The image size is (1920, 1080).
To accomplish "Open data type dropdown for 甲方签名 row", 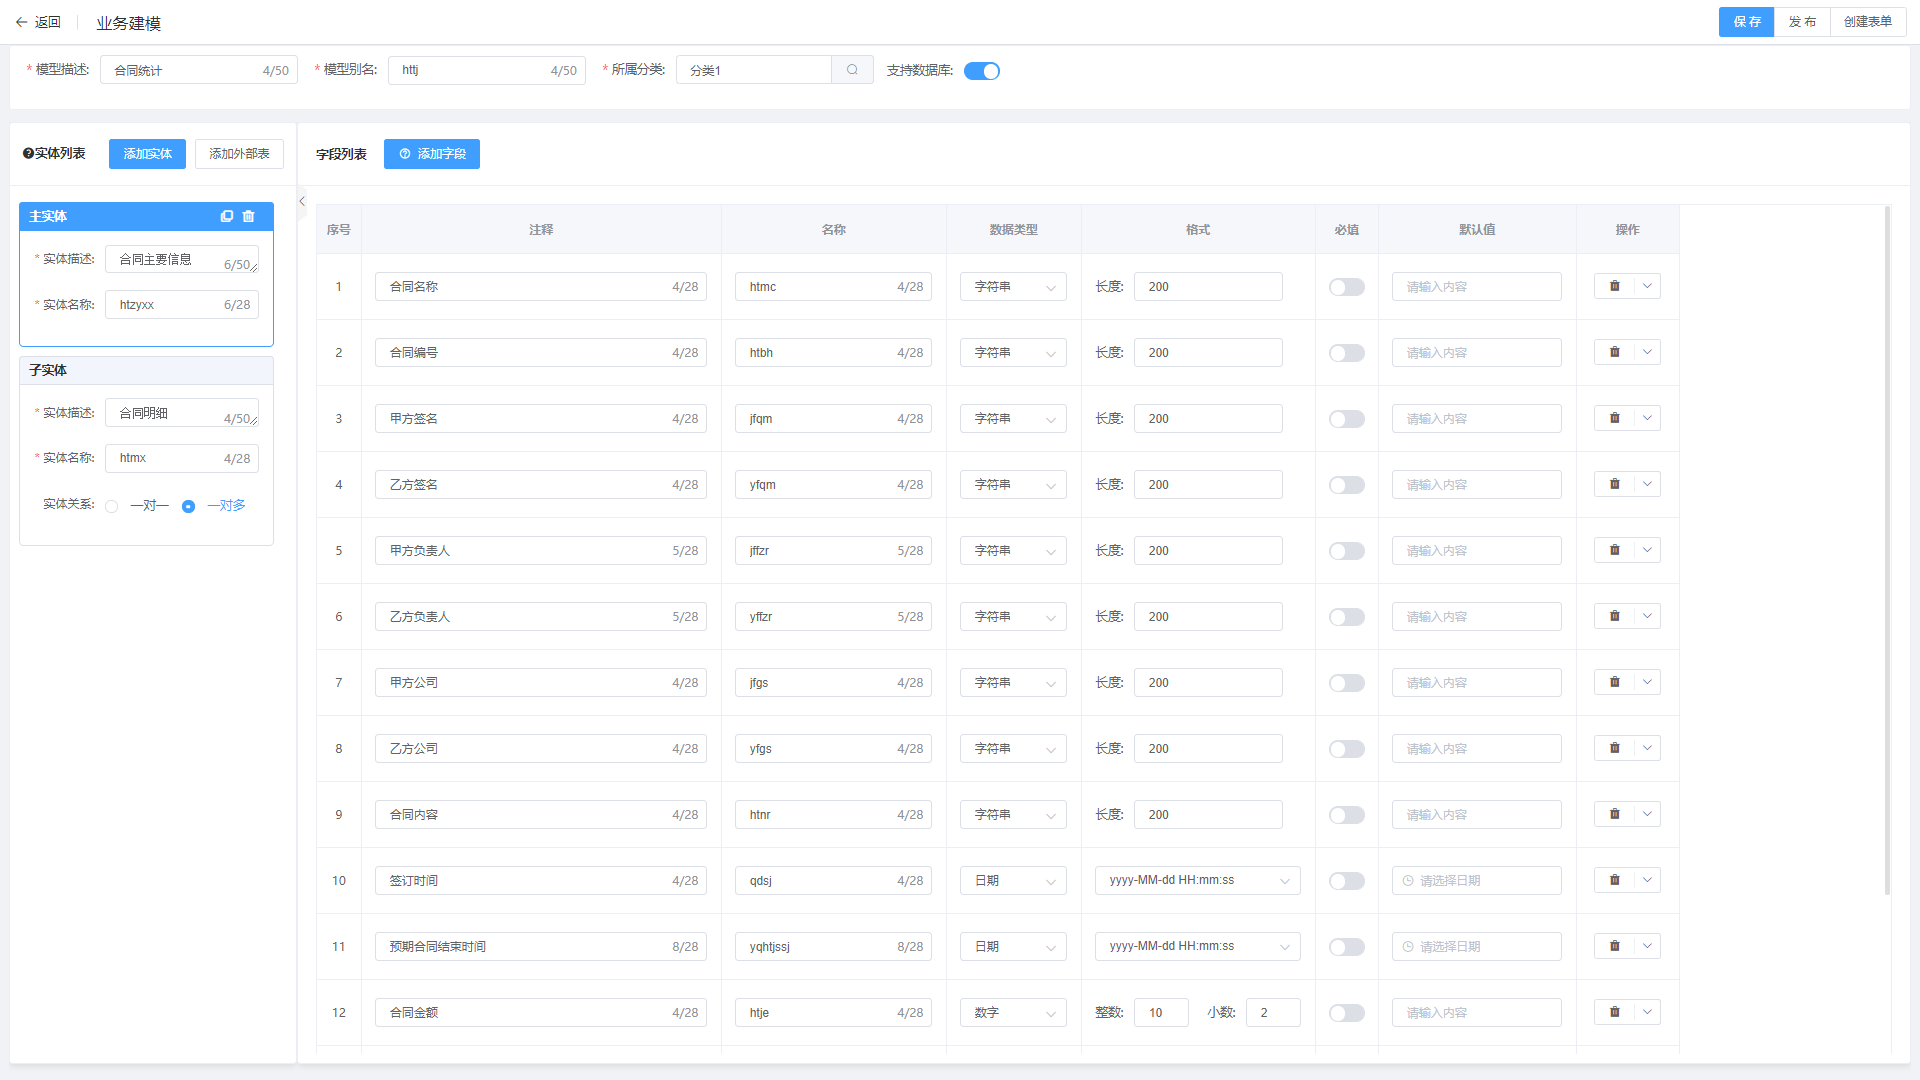I will pyautogui.click(x=1013, y=419).
